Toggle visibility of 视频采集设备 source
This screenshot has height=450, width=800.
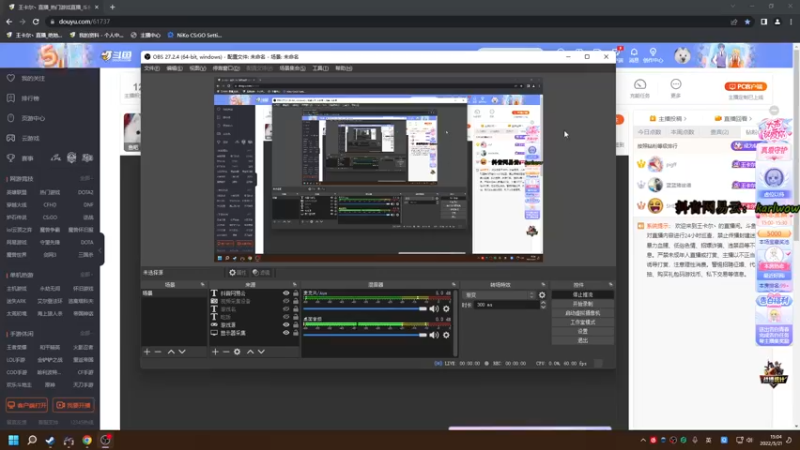286,301
